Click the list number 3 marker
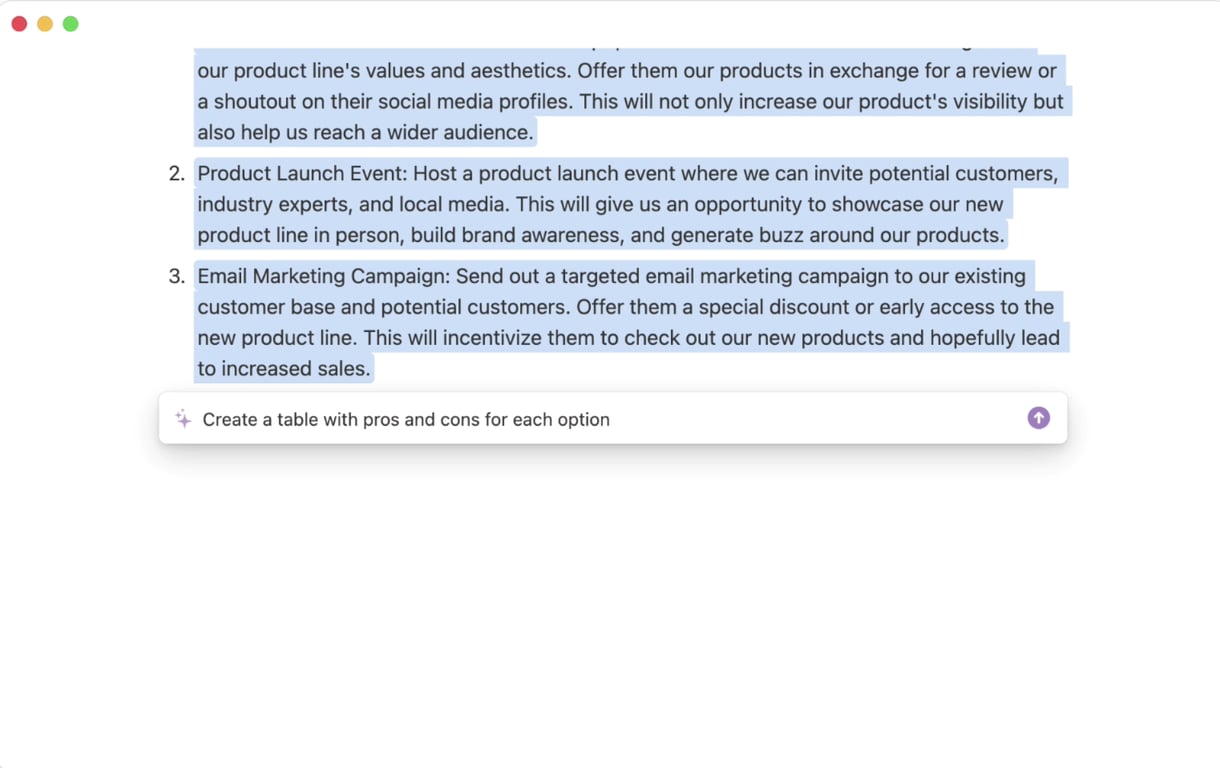The width and height of the screenshot is (1220, 768). point(176,277)
